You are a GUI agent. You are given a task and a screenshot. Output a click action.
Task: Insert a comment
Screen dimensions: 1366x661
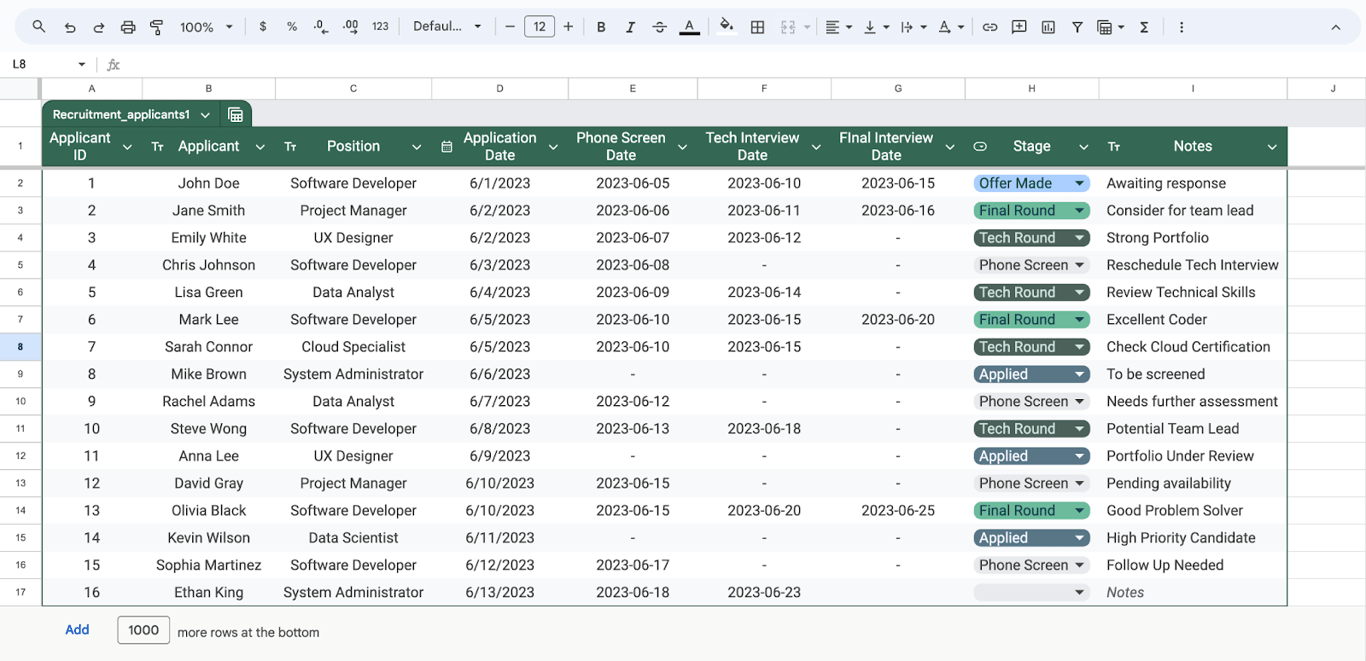click(1019, 27)
